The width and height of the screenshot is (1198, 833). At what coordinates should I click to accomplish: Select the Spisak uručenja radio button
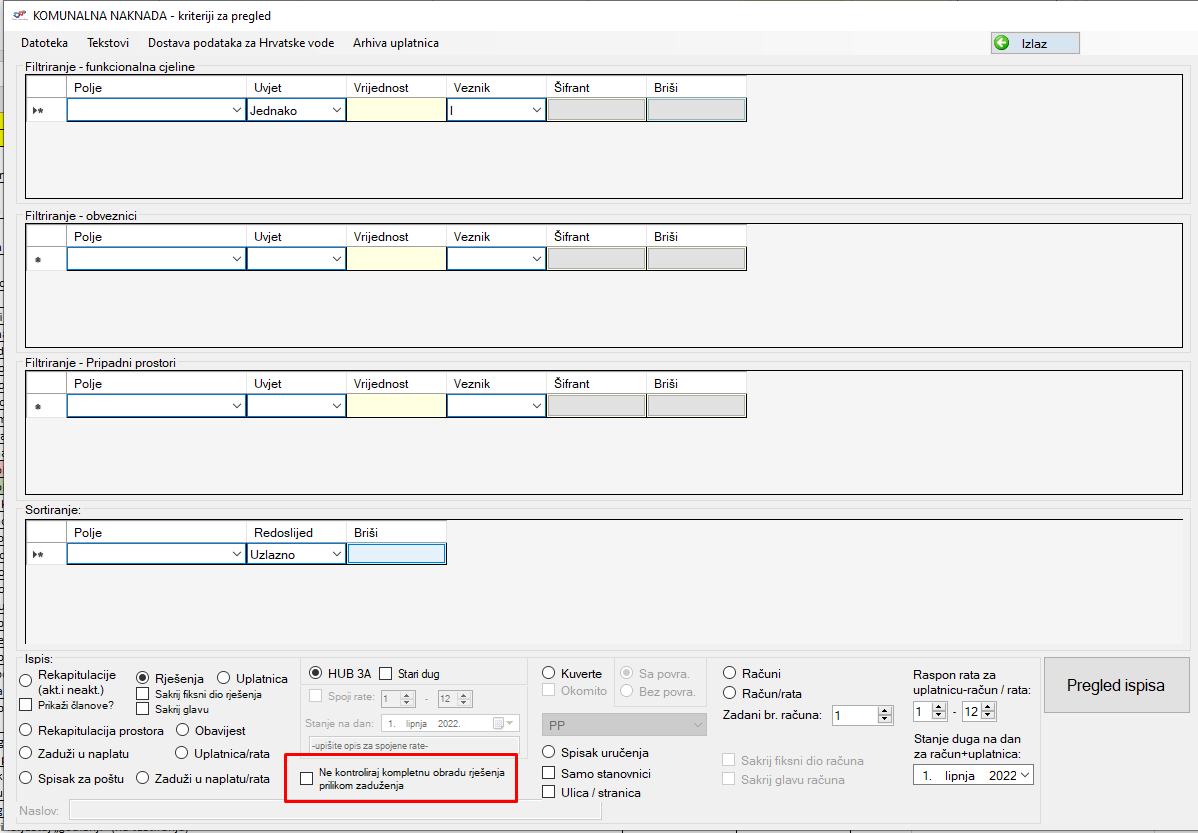click(x=549, y=752)
